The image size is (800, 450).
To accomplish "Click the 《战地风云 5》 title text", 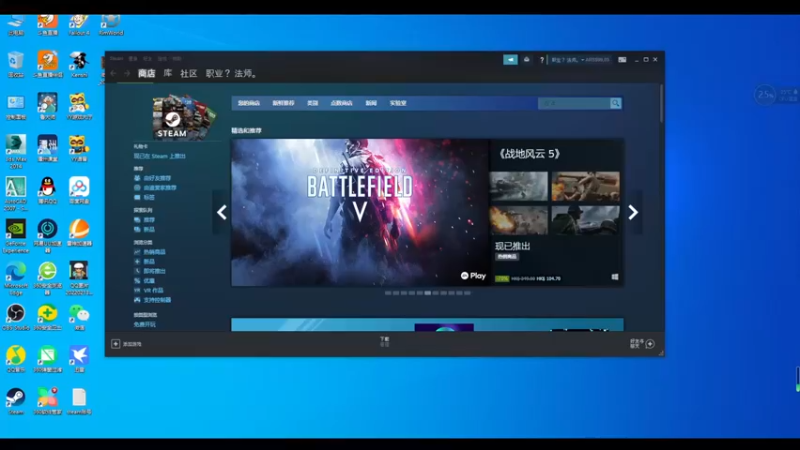I will (x=529, y=154).
